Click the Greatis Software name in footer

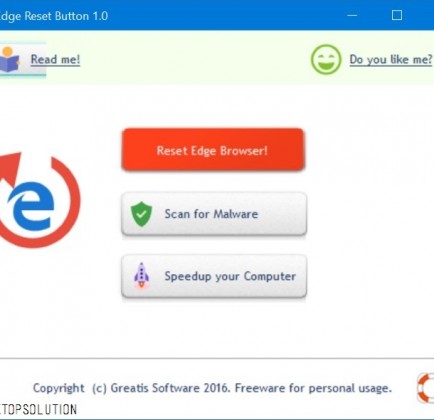coord(155,388)
